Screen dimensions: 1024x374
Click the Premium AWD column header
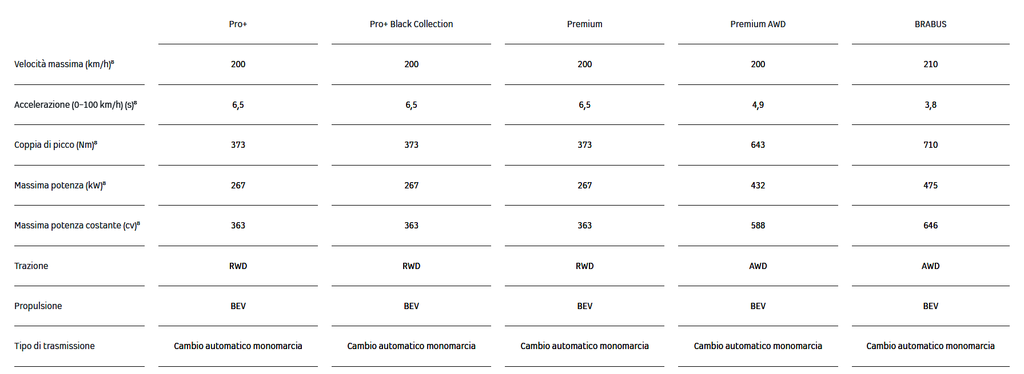[x=758, y=24]
